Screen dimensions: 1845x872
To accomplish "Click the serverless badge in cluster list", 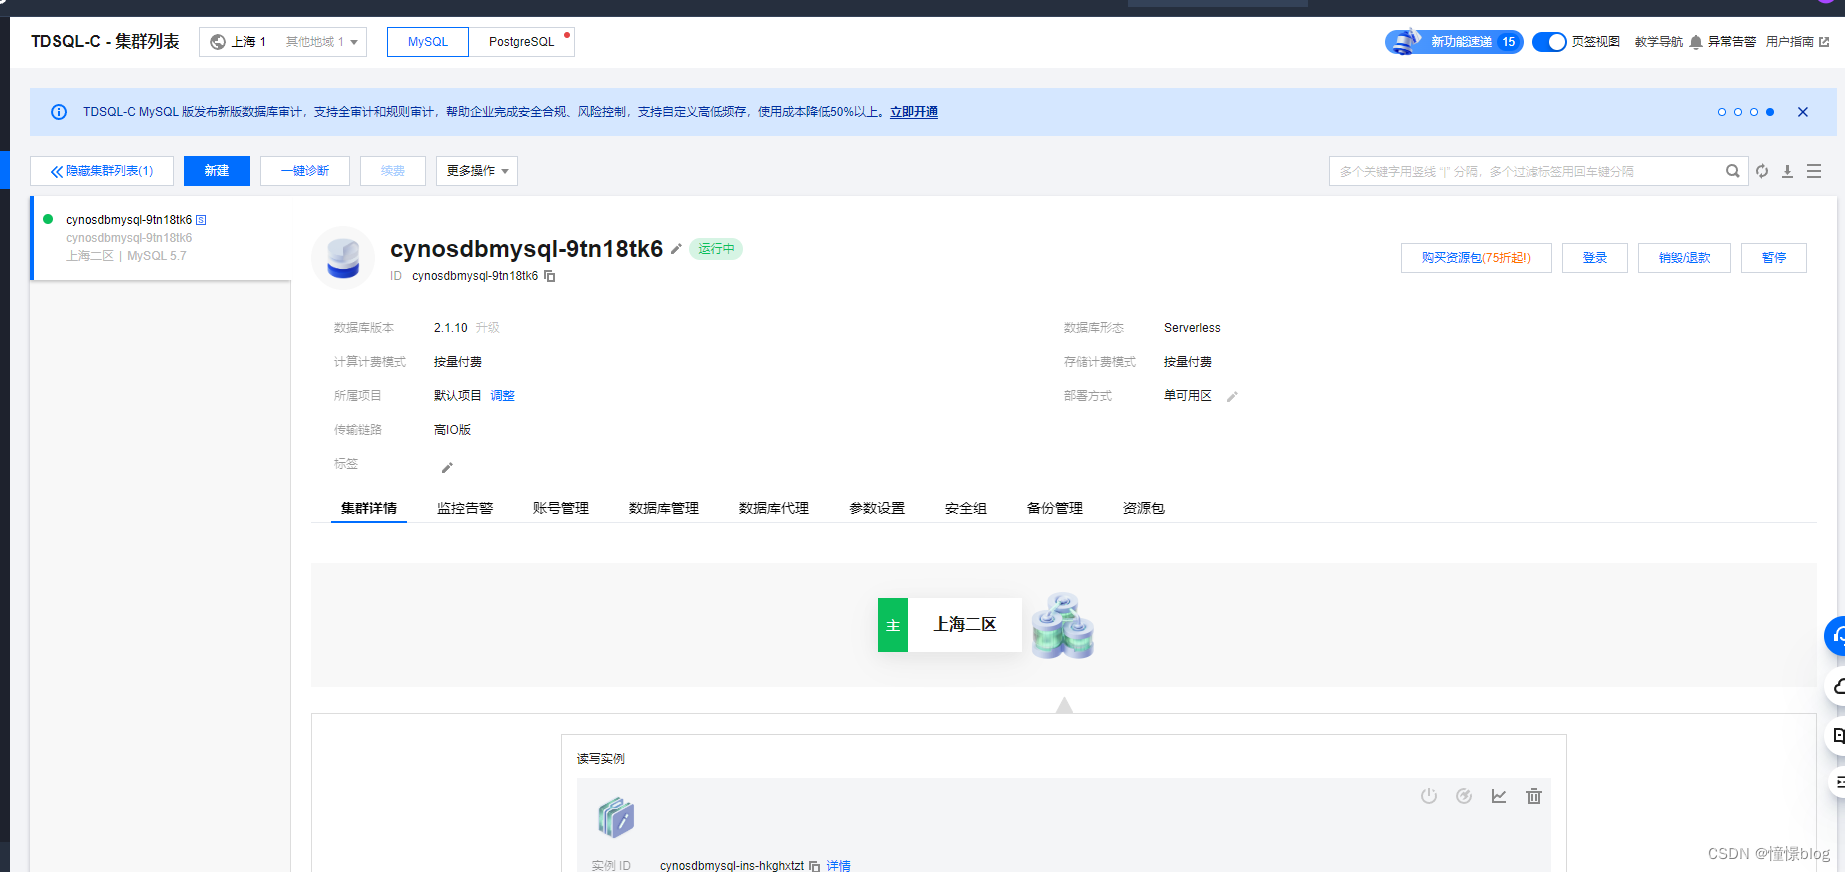I will [x=201, y=220].
